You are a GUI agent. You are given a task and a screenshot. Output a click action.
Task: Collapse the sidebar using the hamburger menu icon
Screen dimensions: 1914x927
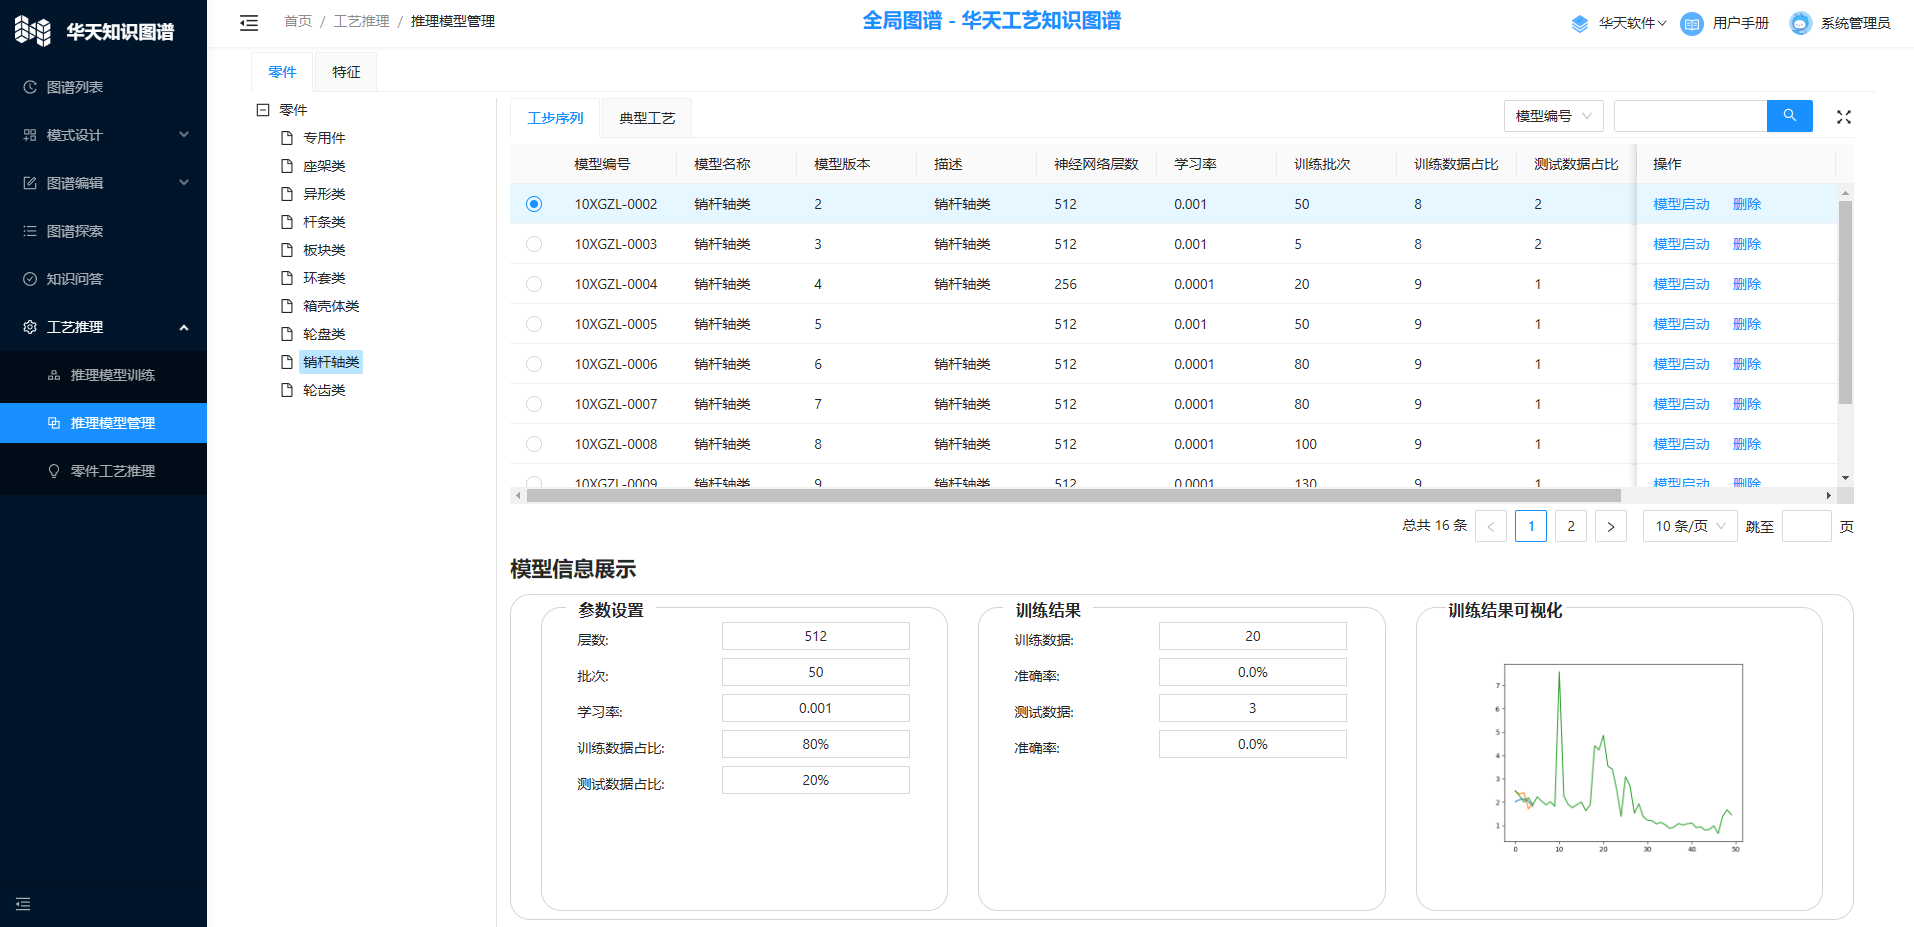[249, 22]
